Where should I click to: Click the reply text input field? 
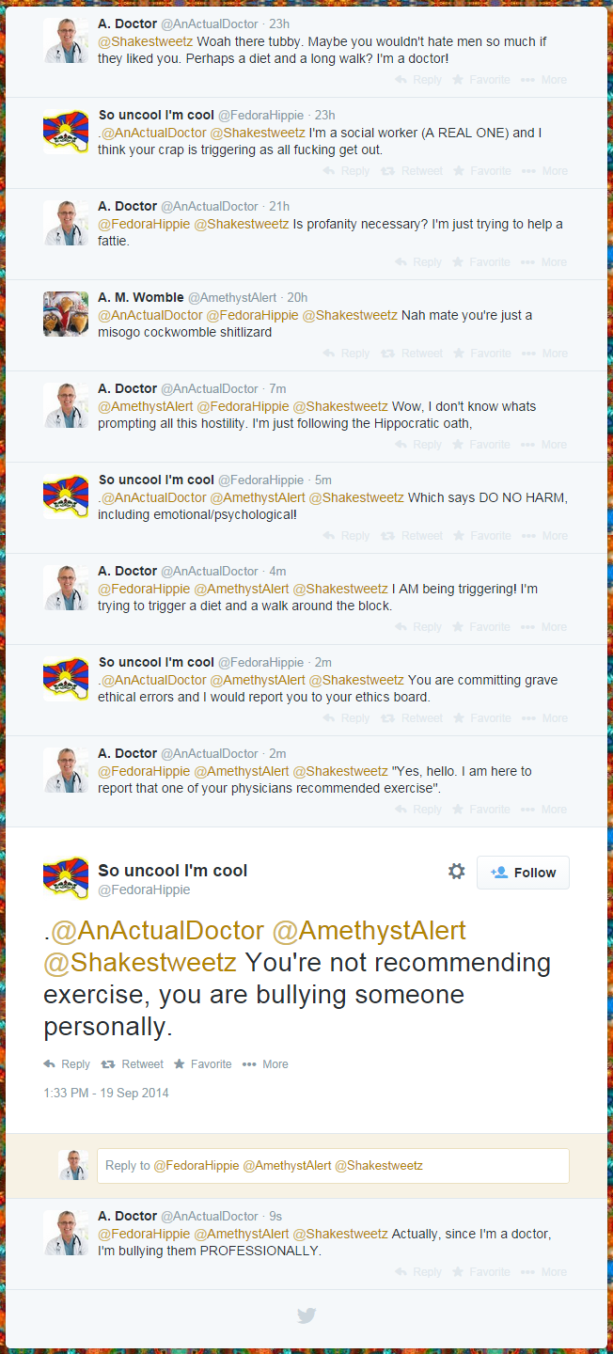pyautogui.click(x=333, y=1165)
